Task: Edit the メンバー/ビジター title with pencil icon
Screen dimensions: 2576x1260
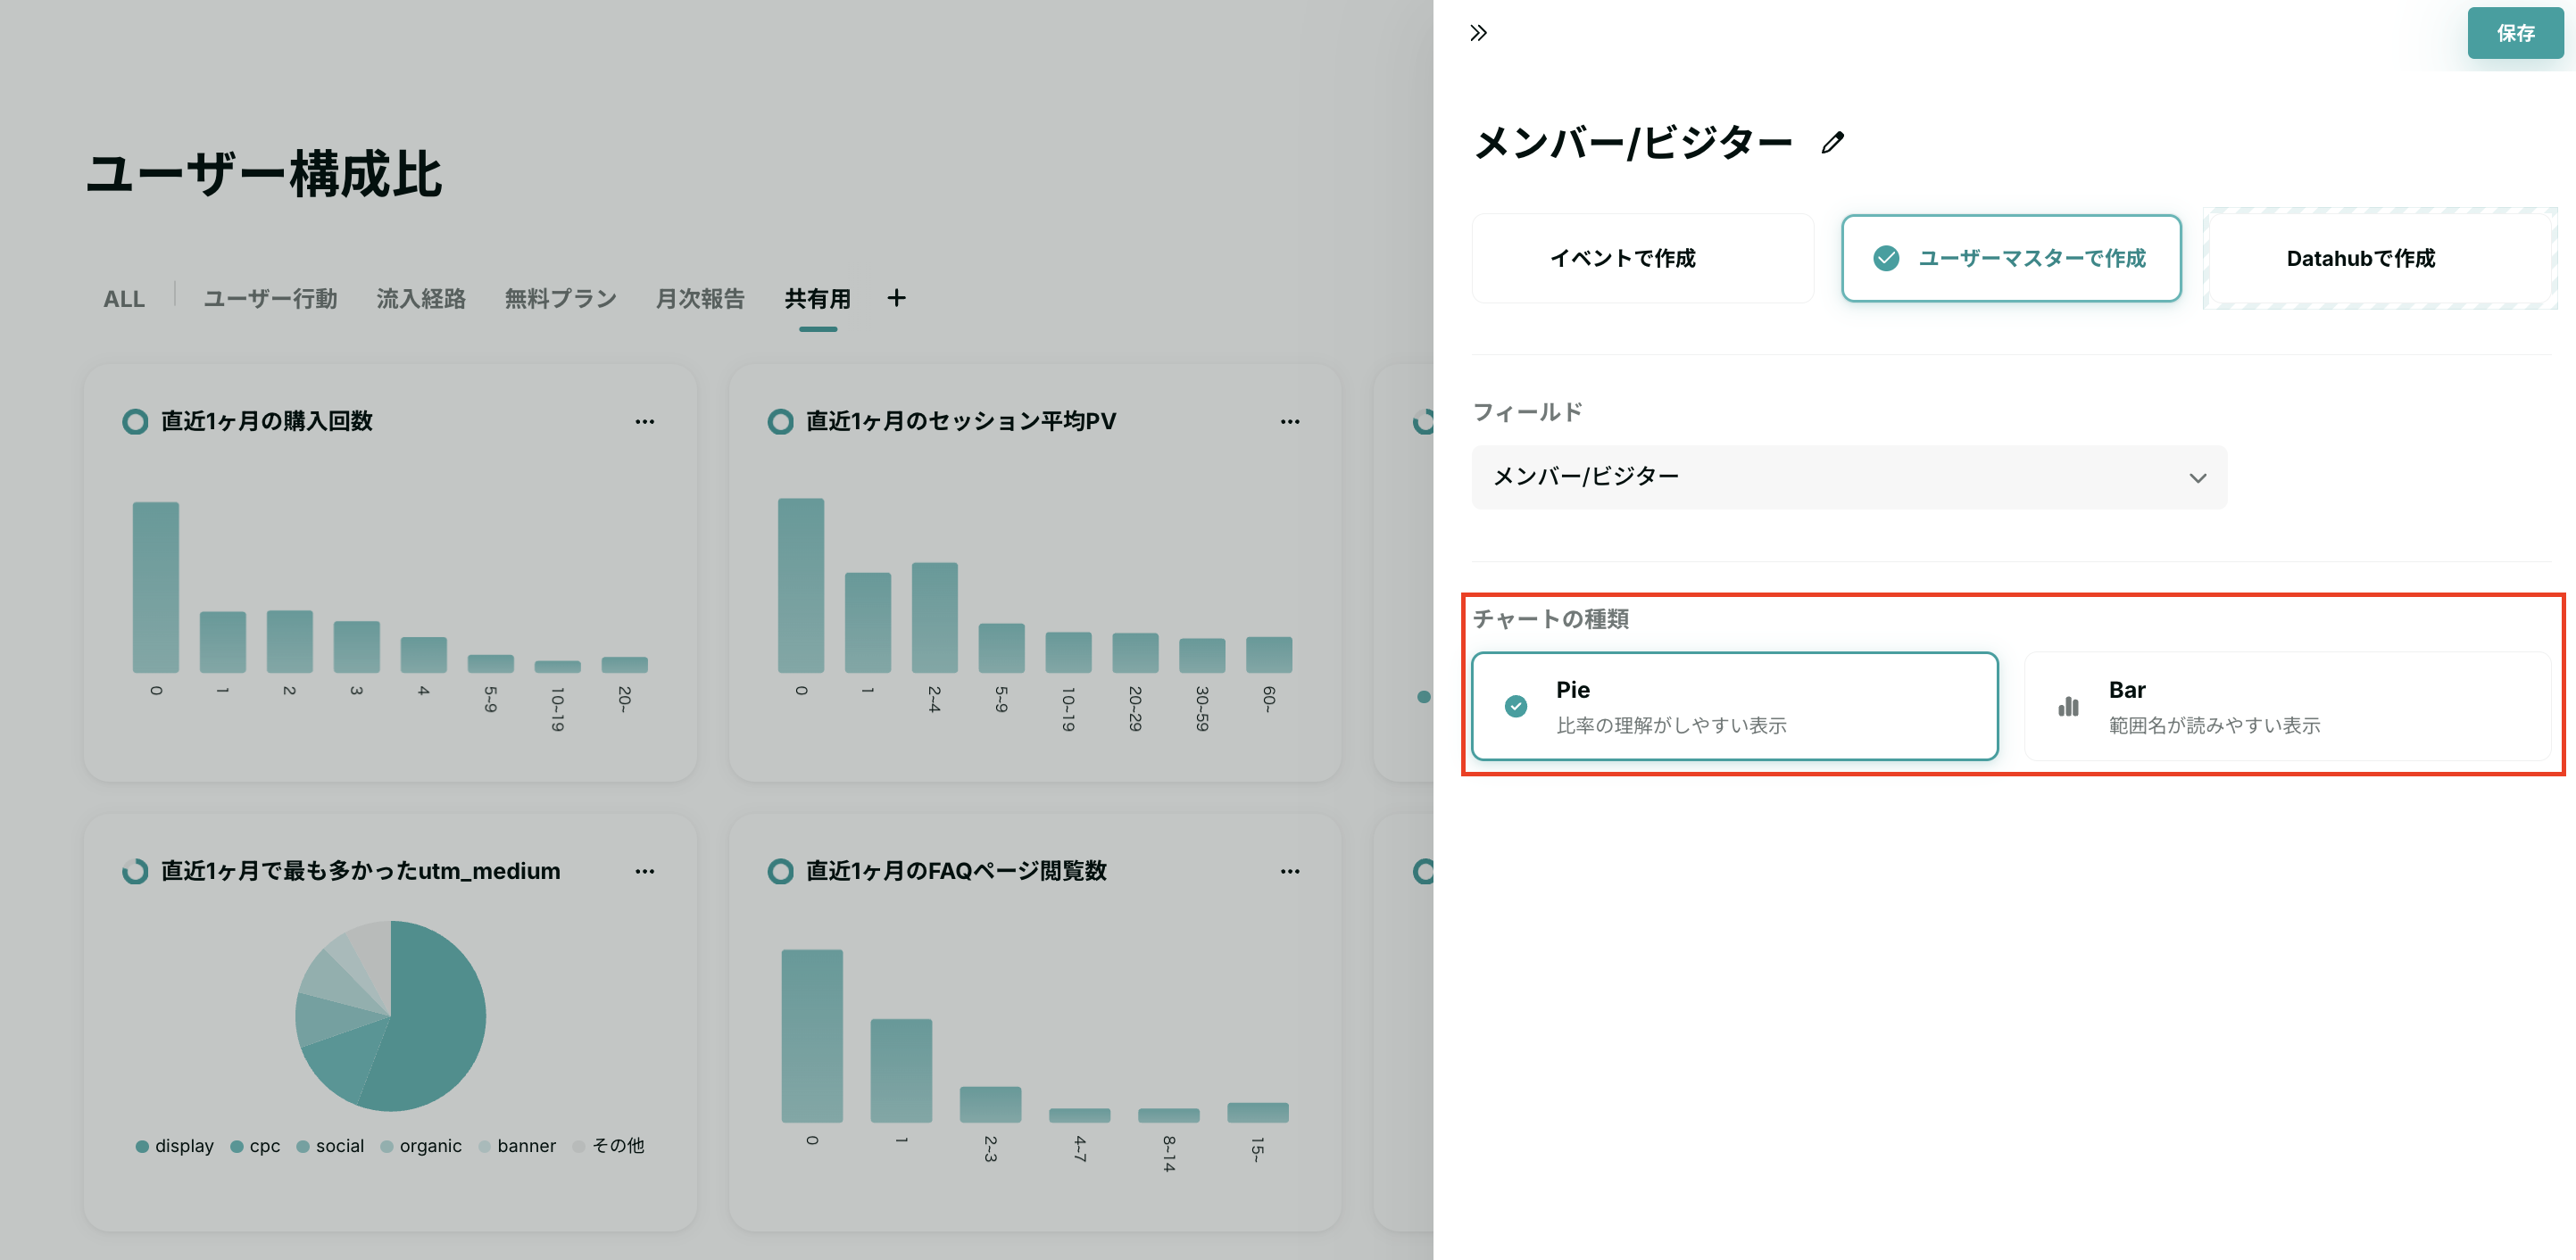Action: coord(1832,143)
